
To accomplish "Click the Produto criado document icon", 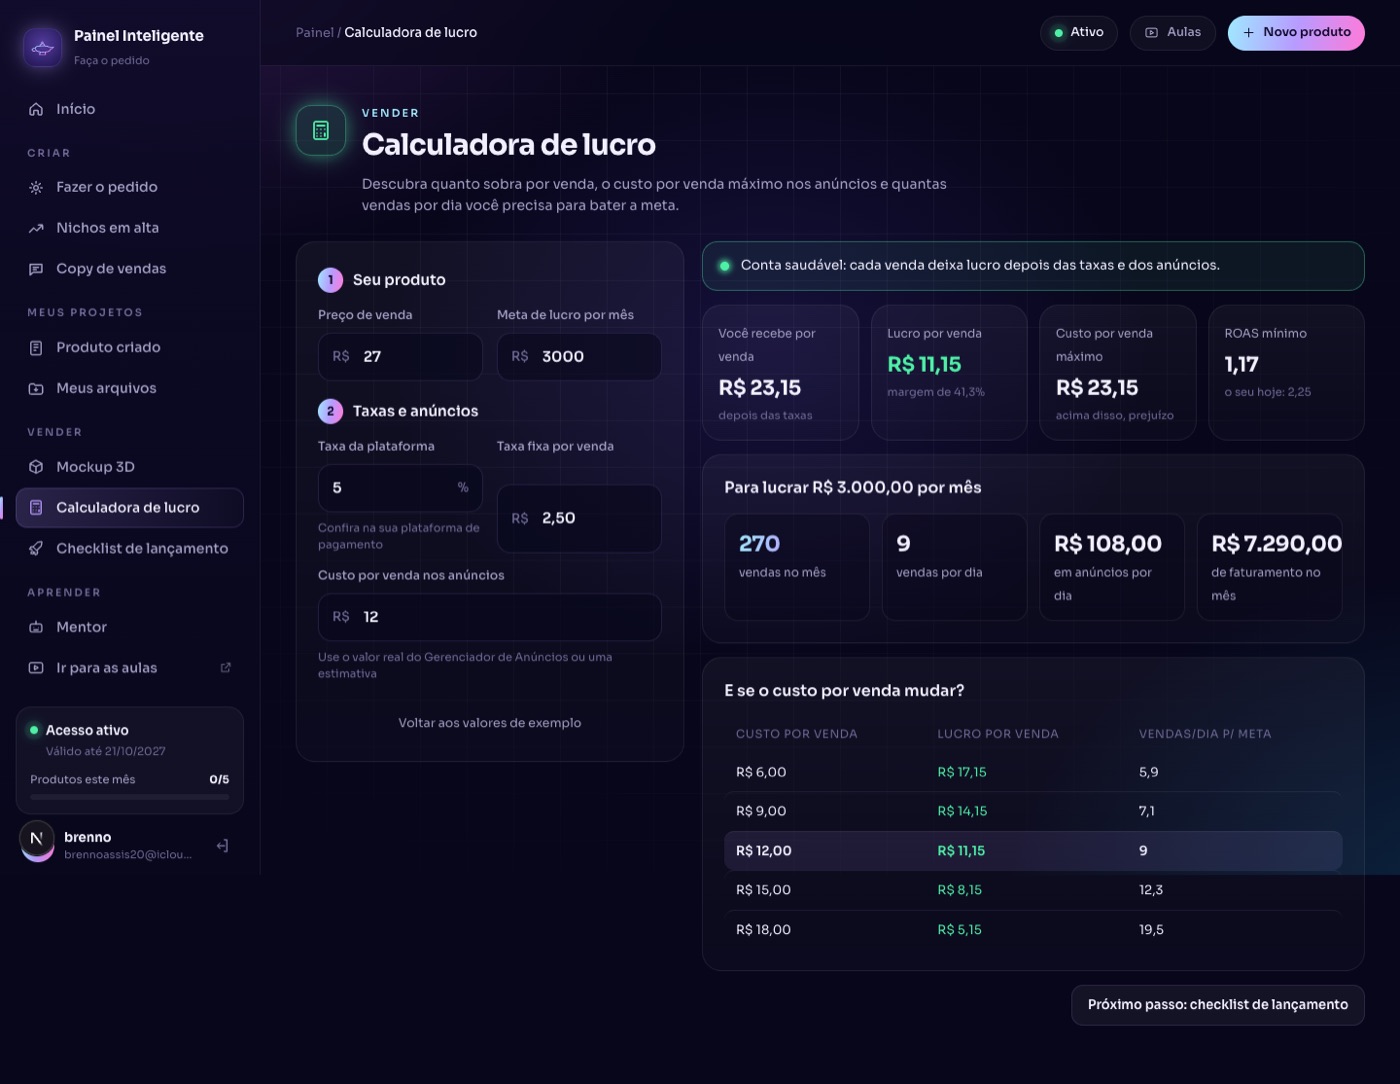I will click(x=36, y=348).
